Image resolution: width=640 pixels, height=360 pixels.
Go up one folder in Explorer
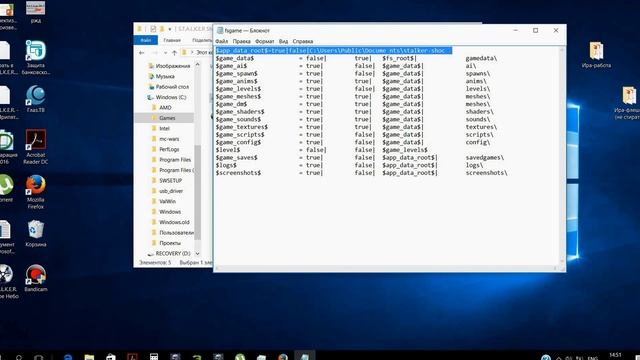click(x=174, y=53)
